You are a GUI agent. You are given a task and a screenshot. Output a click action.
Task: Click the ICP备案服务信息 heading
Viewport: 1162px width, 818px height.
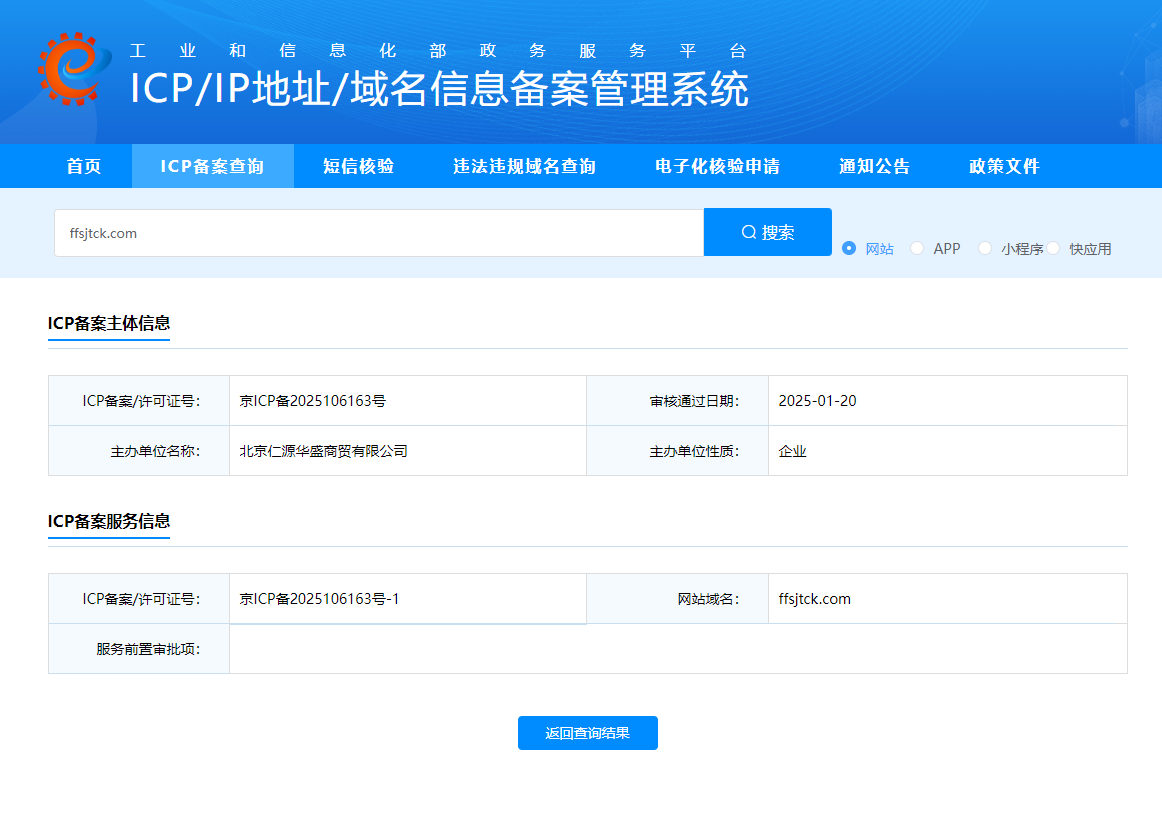click(x=109, y=521)
